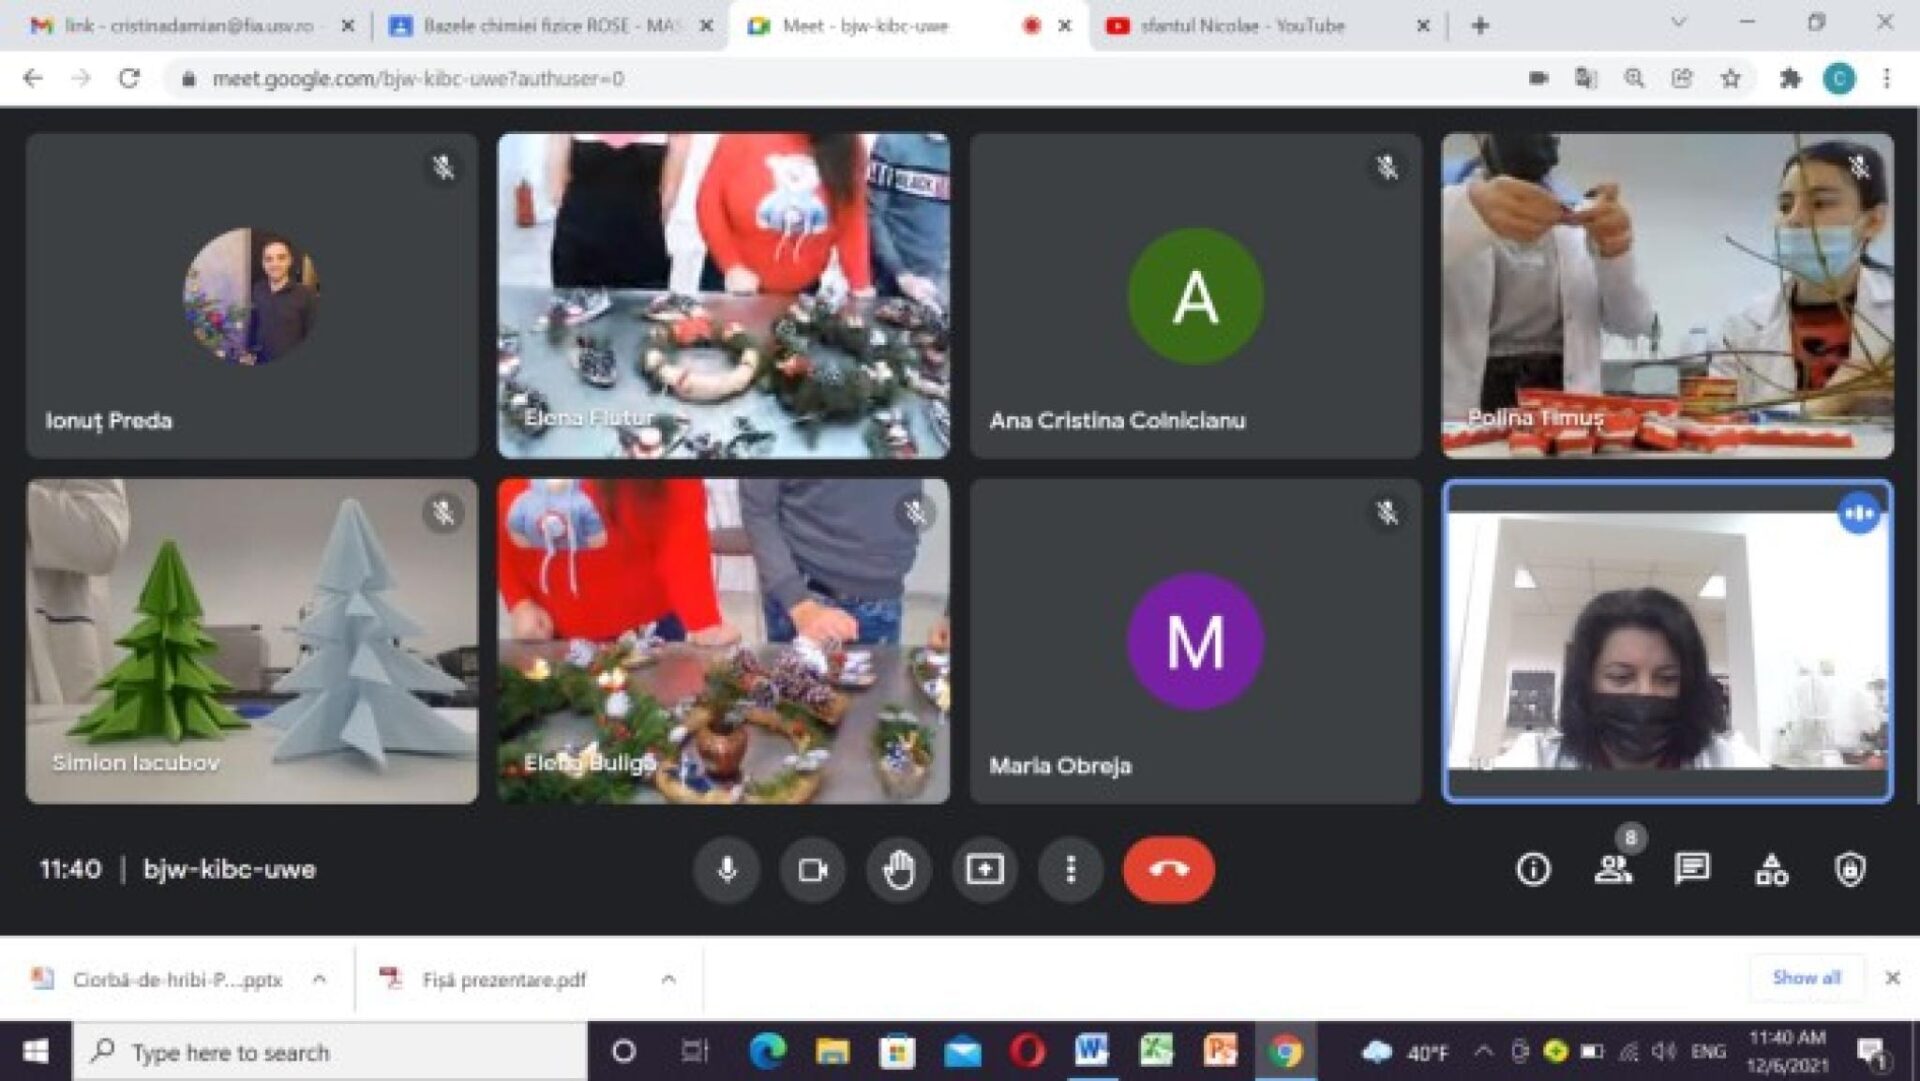Screen dimensions: 1920x1081
Task: Switch to sfantul Nicolae YouTube tab
Action: coord(1242,26)
